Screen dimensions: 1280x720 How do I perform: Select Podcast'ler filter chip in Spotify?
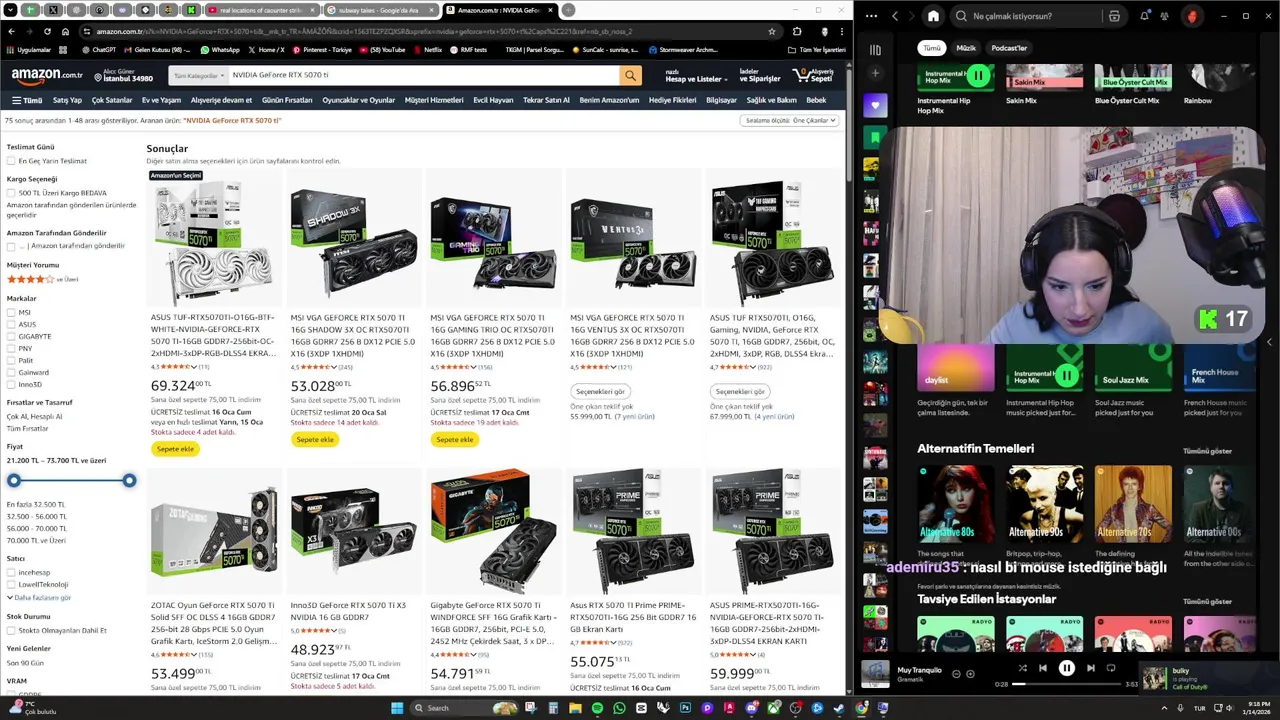pos(1009,48)
